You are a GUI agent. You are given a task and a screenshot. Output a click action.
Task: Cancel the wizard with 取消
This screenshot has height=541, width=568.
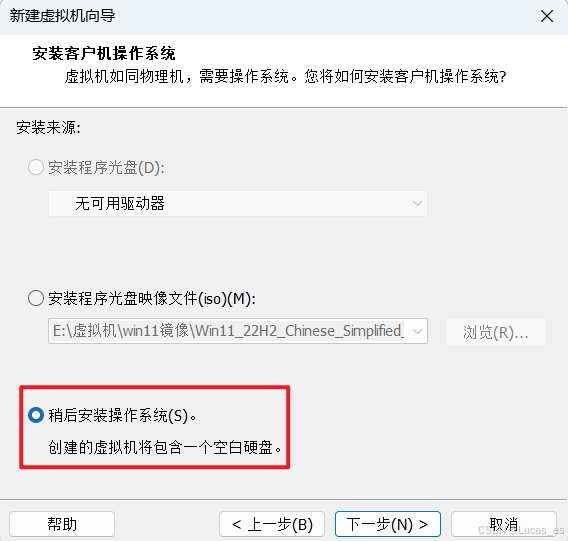504,524
